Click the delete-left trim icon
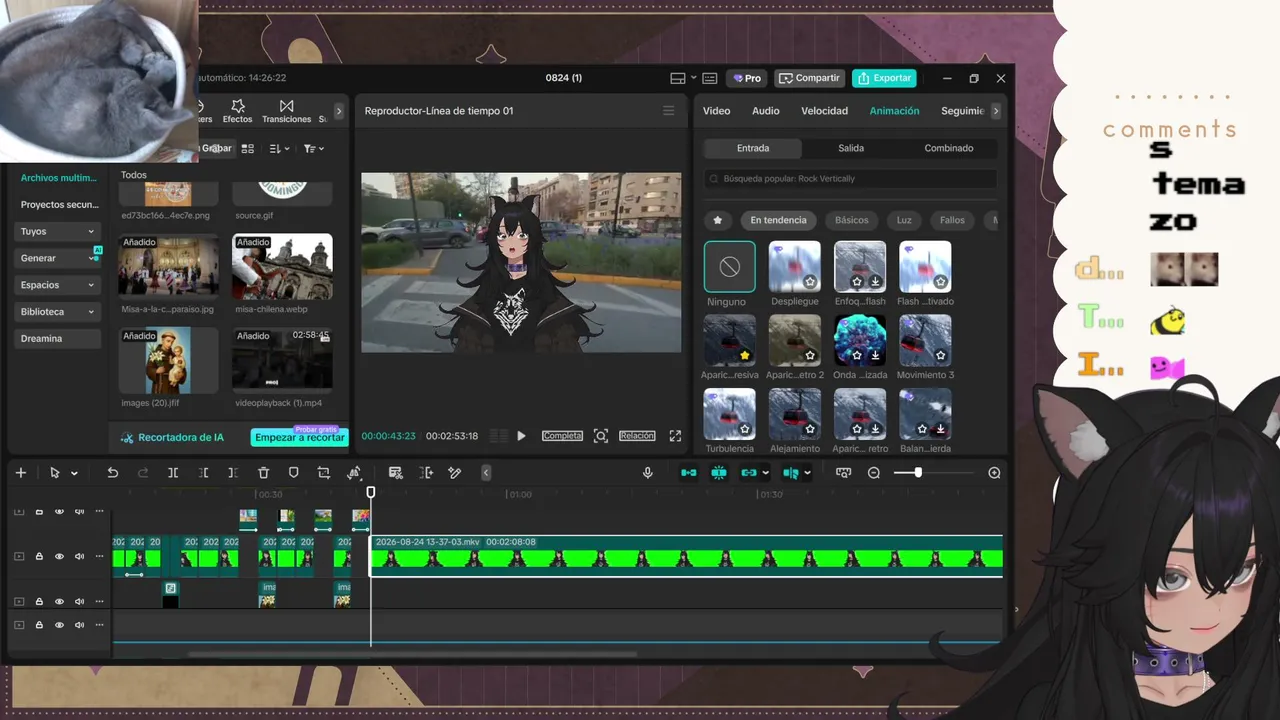This screenshot has width=1280, height=720. pos(203,473)
